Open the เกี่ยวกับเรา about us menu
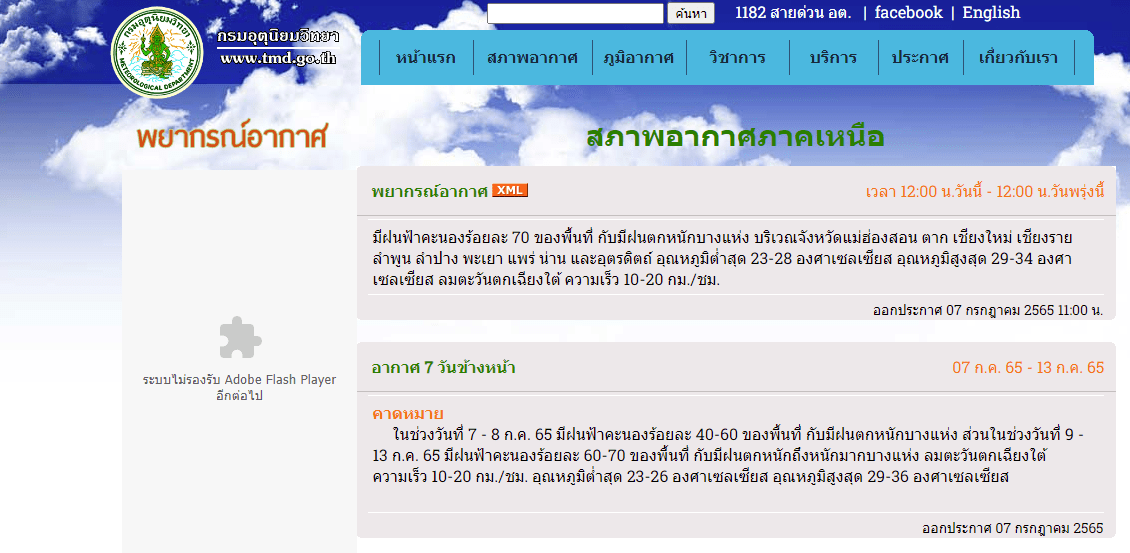The image size is (1130, 553). click(1018, 58)
